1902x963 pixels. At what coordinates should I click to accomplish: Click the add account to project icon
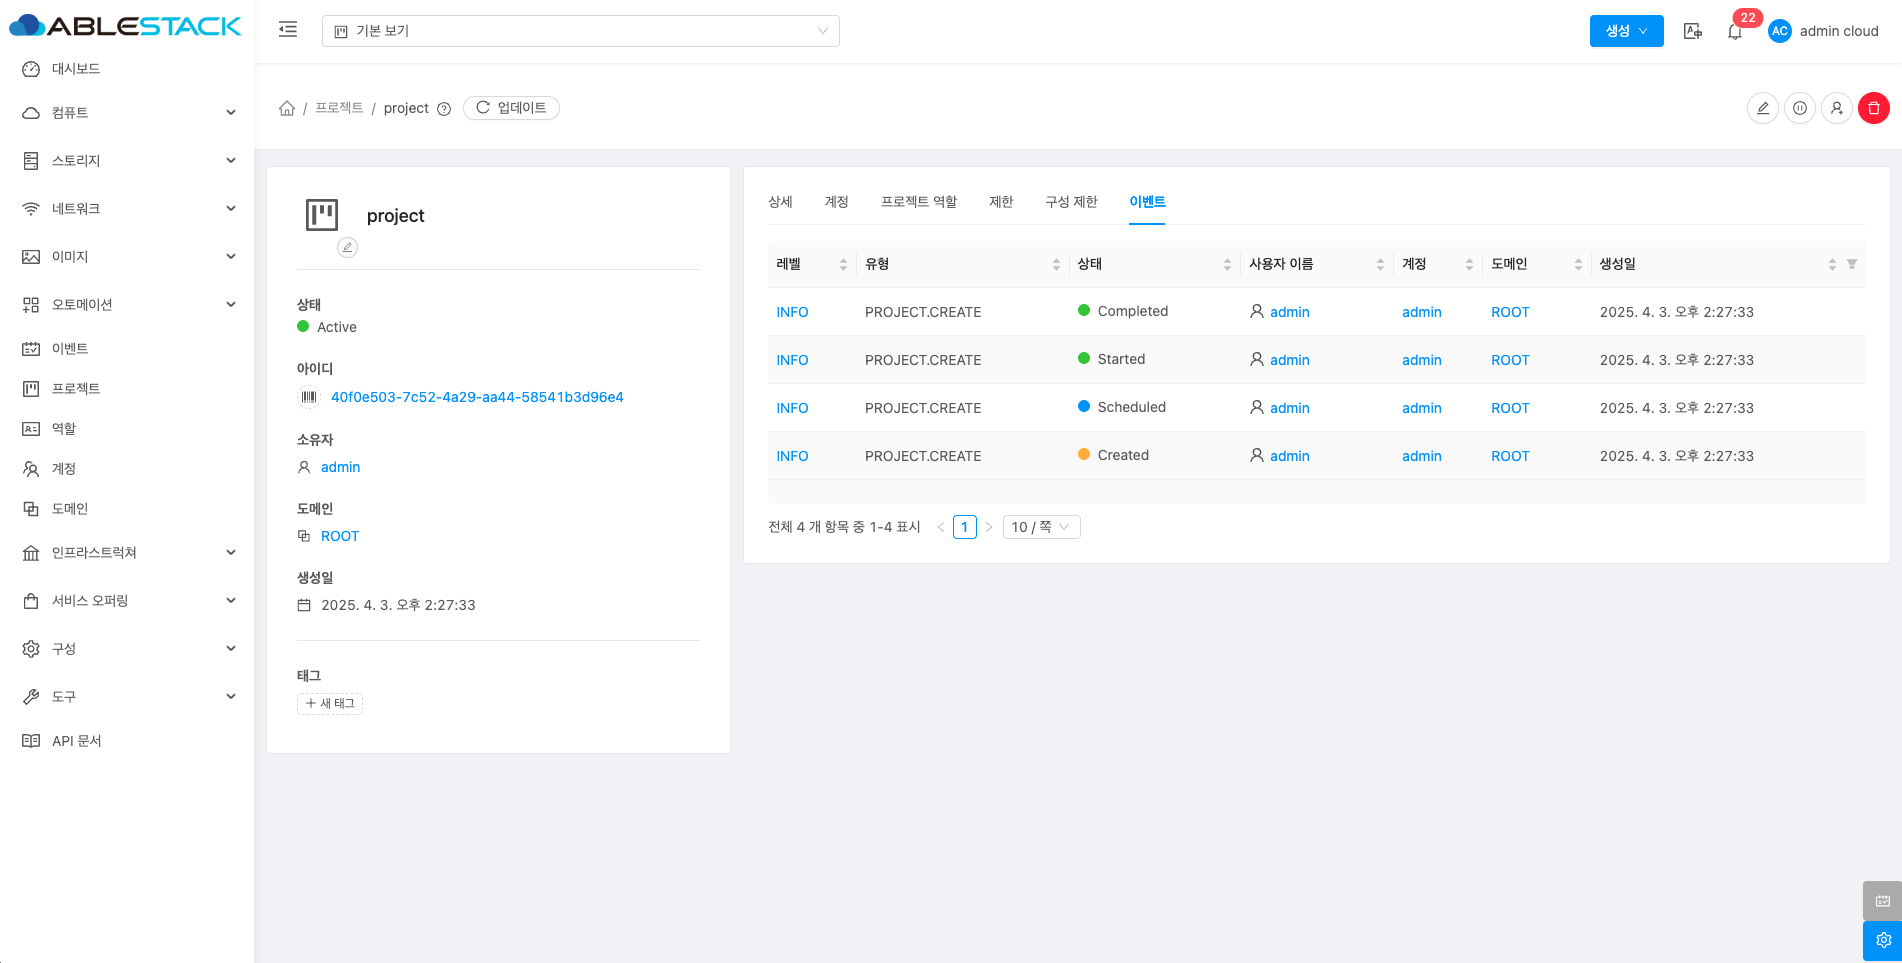[x=1836, y=108]
